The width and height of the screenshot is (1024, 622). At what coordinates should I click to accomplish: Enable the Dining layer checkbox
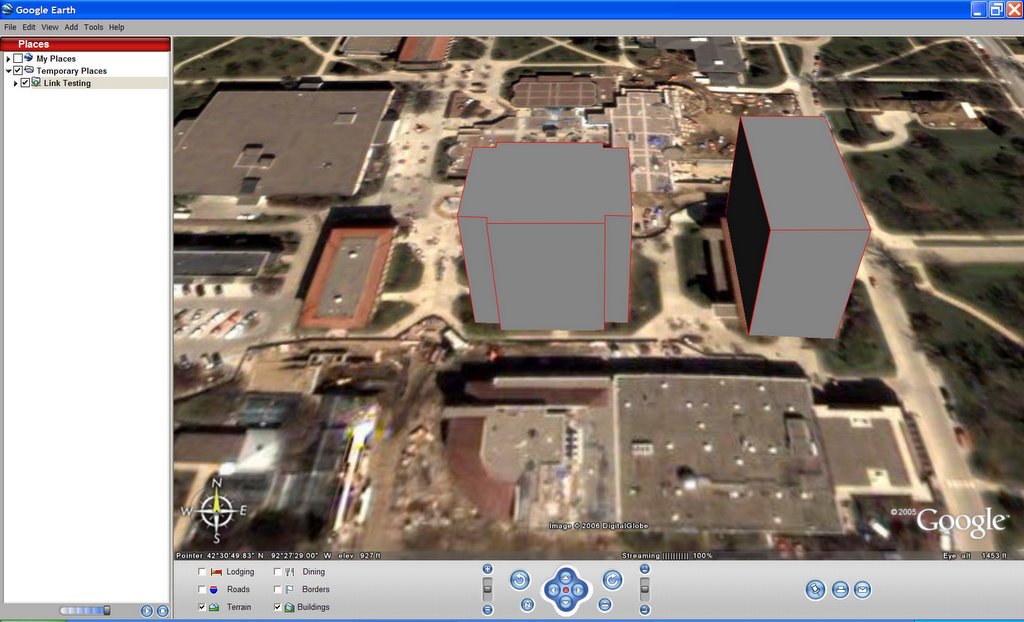click(278, 572)
